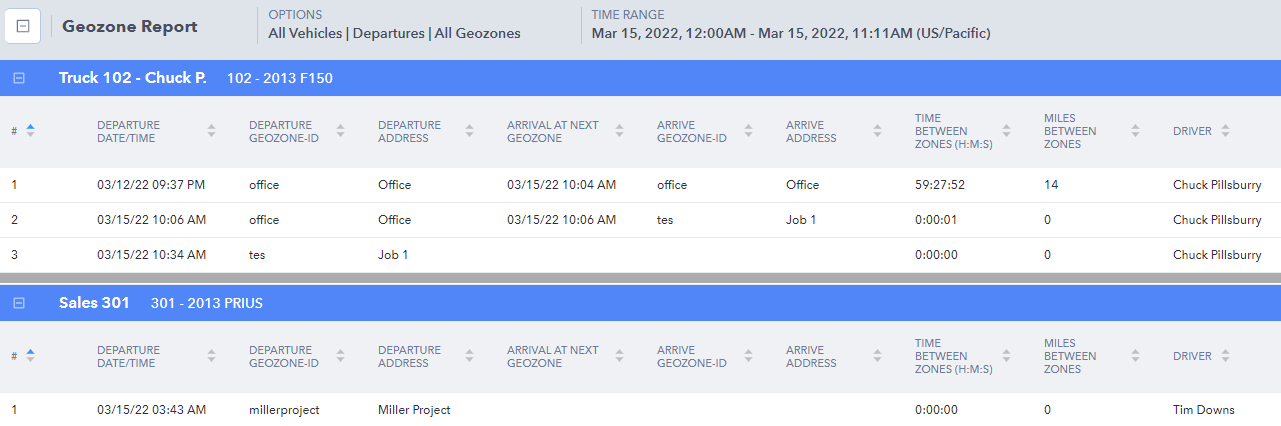The width and height of the screenshot is (1281, 426).
Task: Sort Truck 102 table by Miles Between Zones
Action: click(1135, 131)
